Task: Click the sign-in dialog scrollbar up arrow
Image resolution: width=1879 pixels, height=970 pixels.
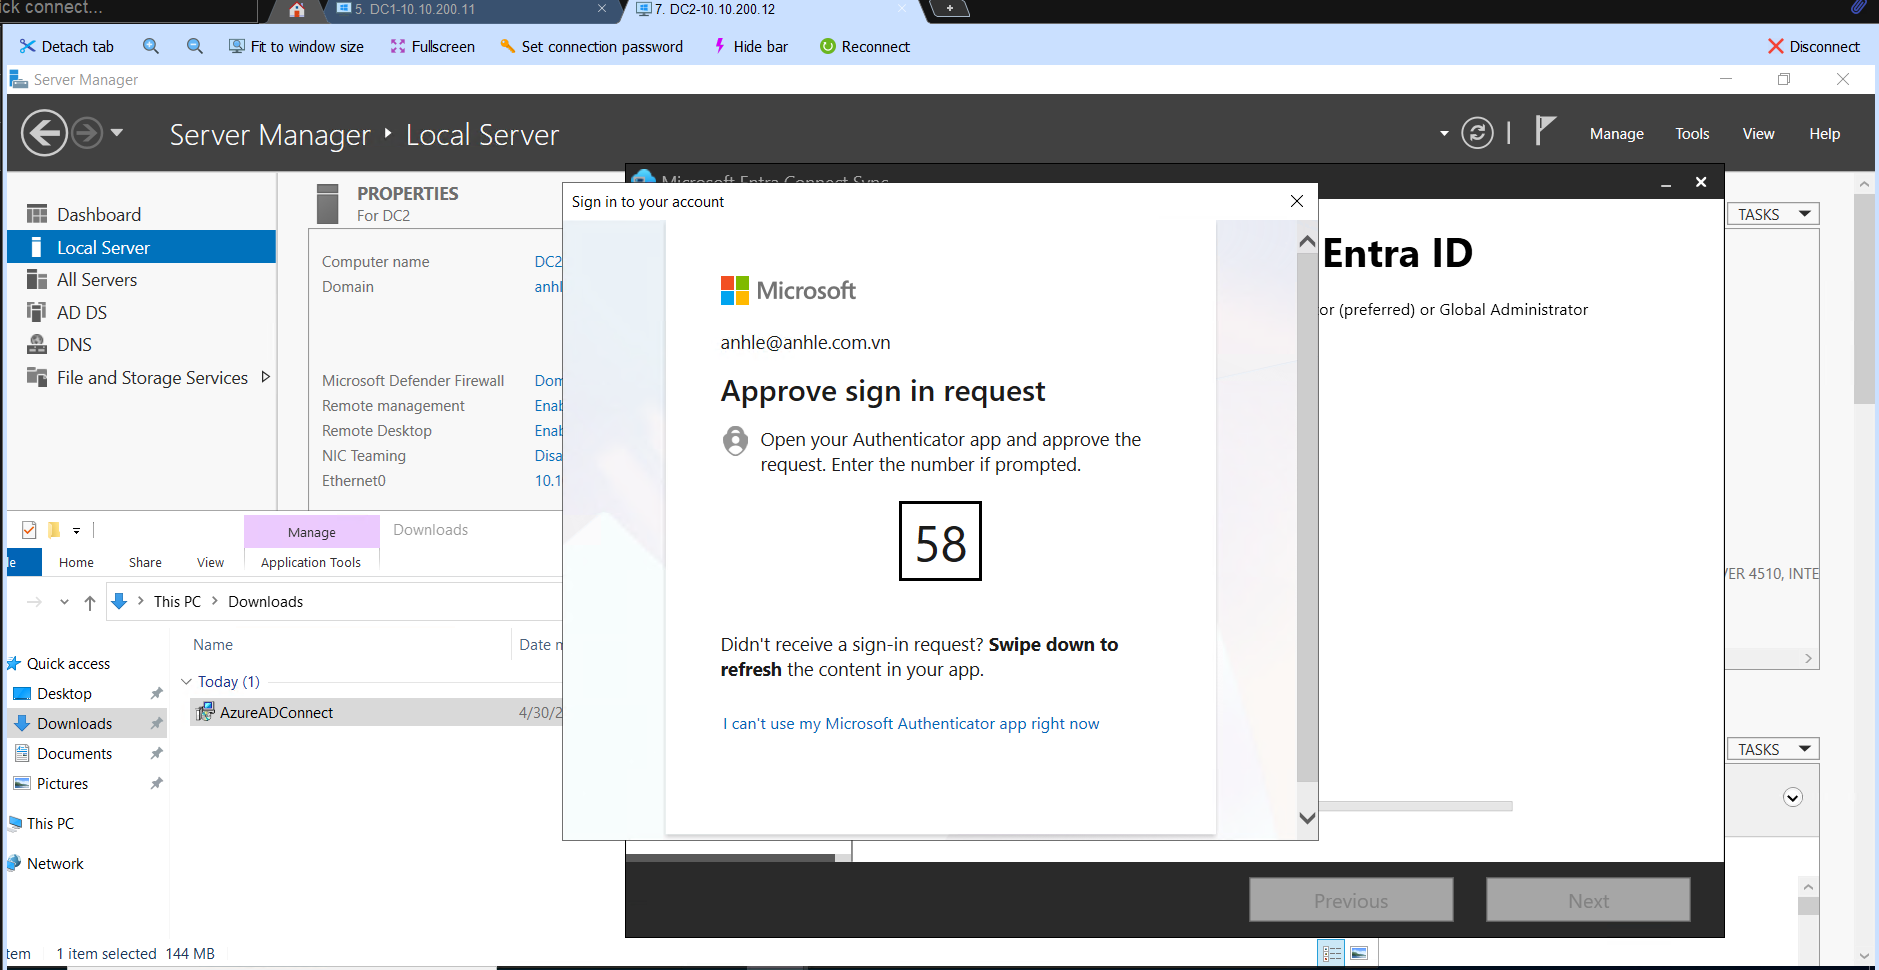Action: 1307,241
